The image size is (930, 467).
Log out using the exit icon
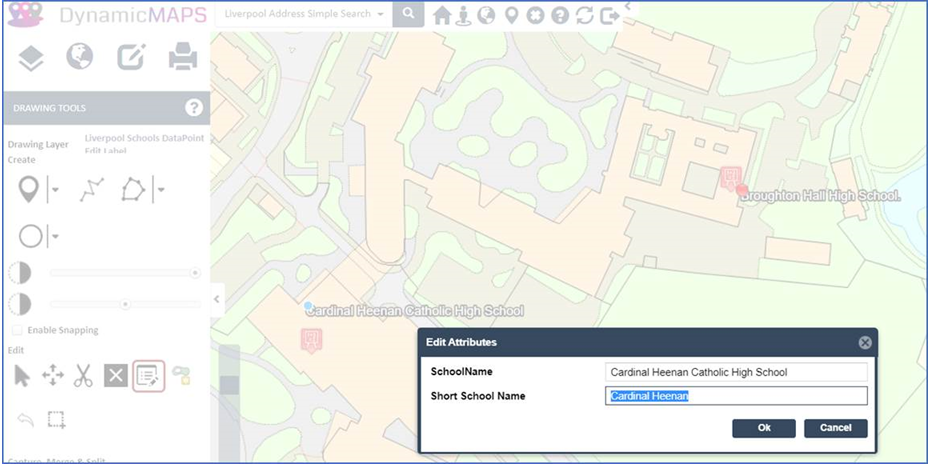click(610, 15)
